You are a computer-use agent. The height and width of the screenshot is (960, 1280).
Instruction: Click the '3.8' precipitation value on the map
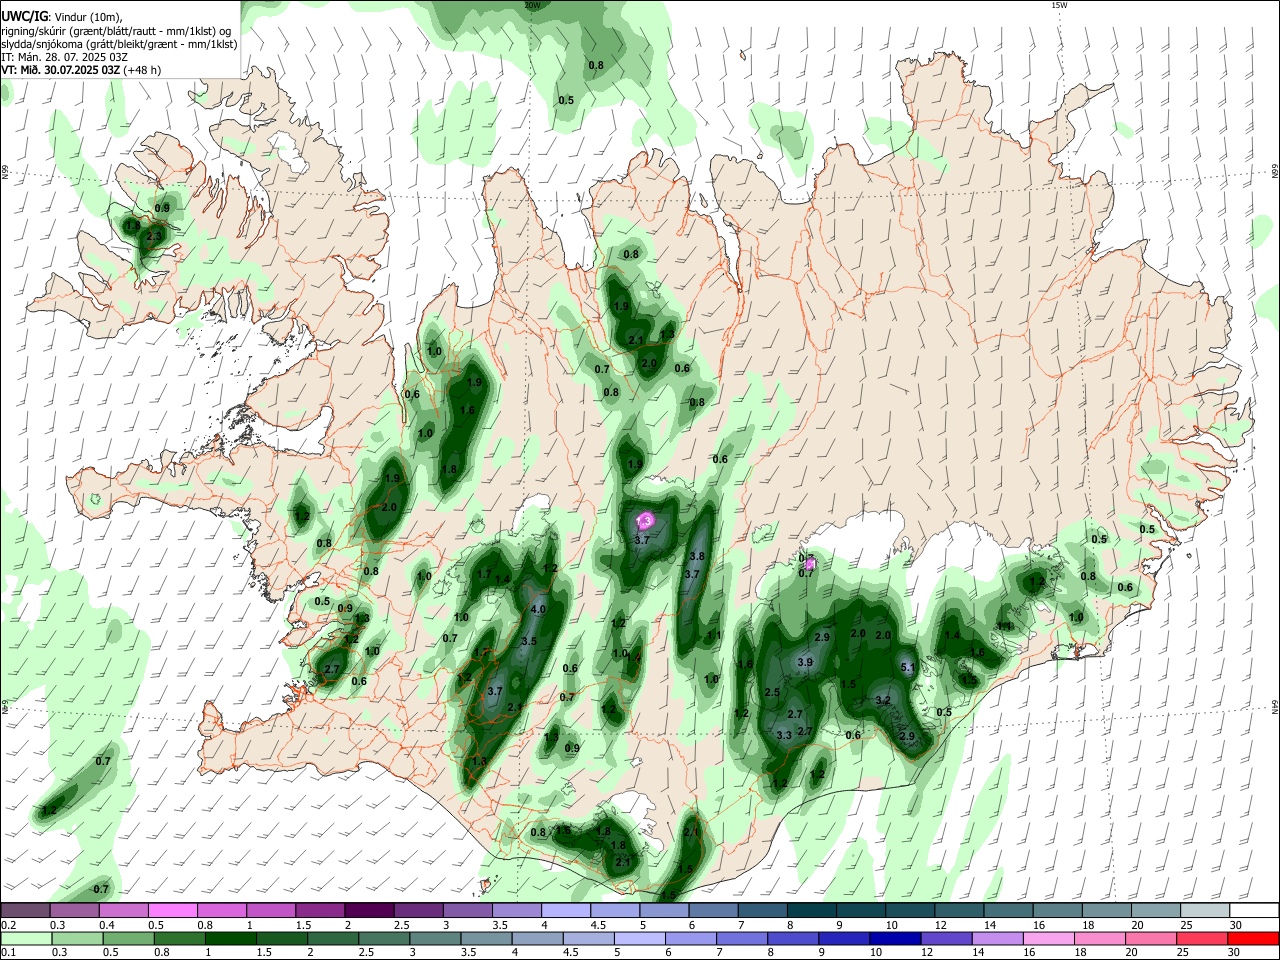coord(697,556)
